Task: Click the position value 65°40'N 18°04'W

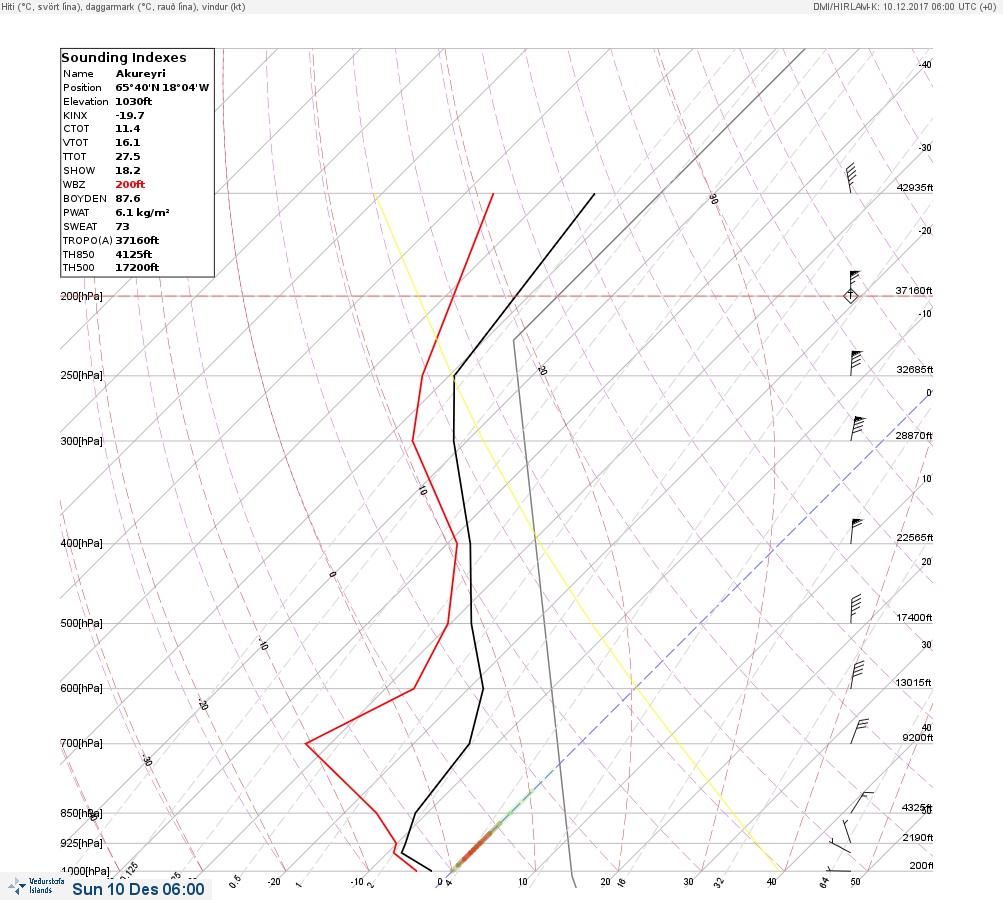Action: click(162, 88)
